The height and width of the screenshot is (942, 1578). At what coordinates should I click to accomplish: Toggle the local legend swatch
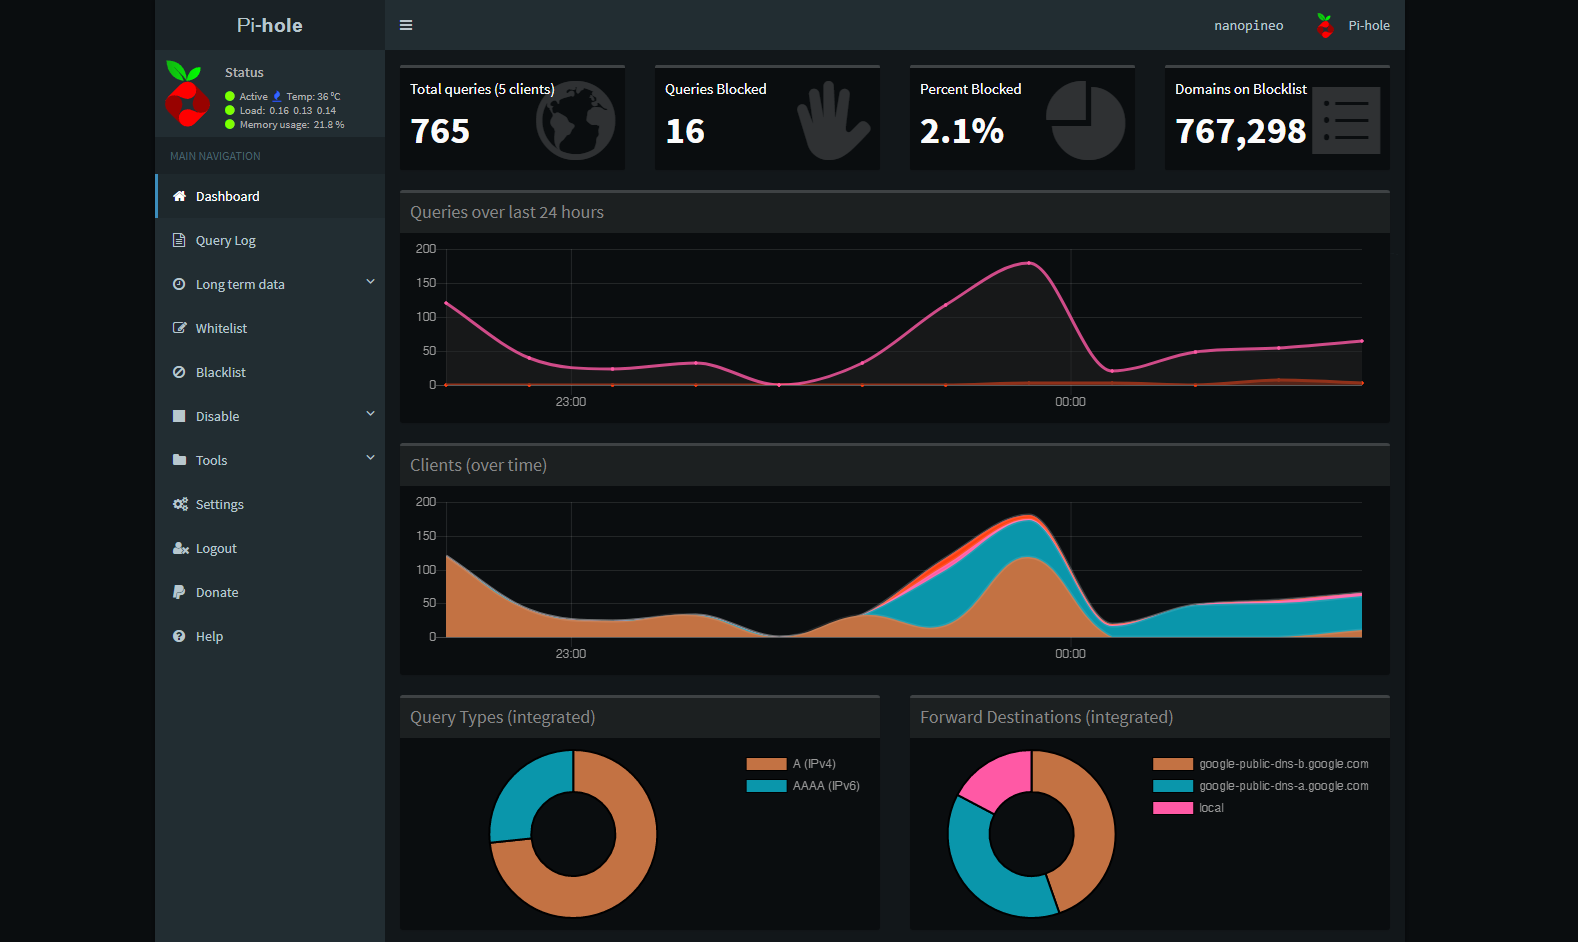(1173, 808)
